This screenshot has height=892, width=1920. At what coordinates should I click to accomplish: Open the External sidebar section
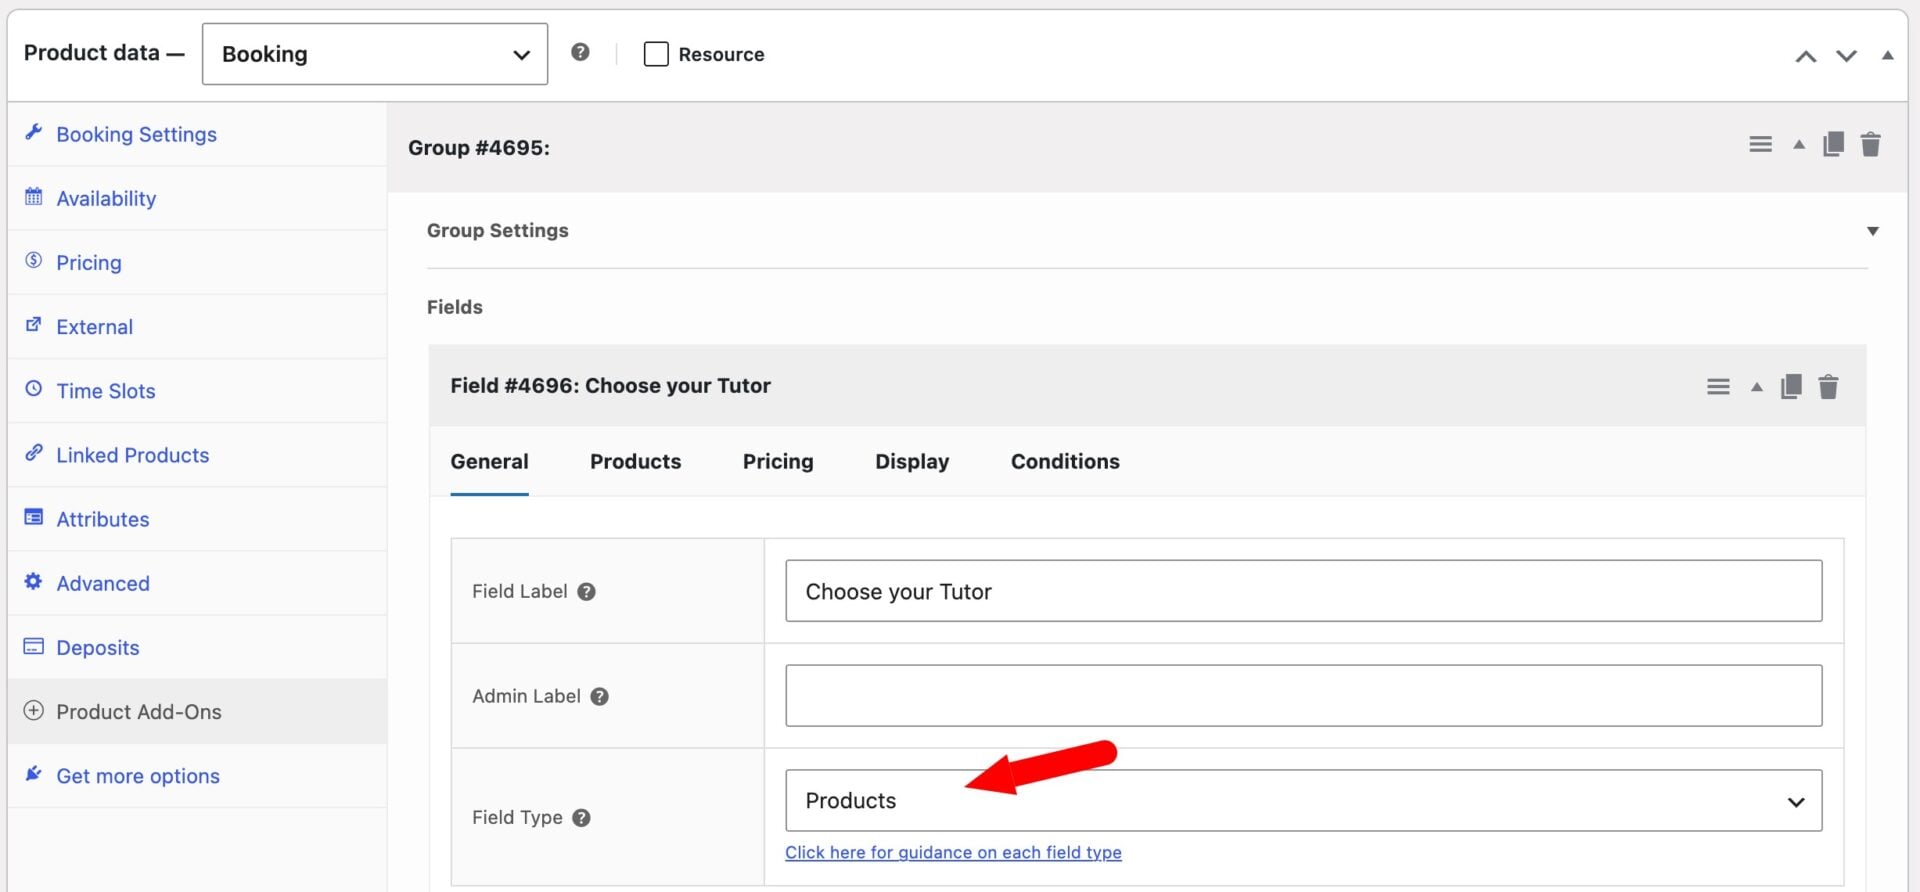94,326
